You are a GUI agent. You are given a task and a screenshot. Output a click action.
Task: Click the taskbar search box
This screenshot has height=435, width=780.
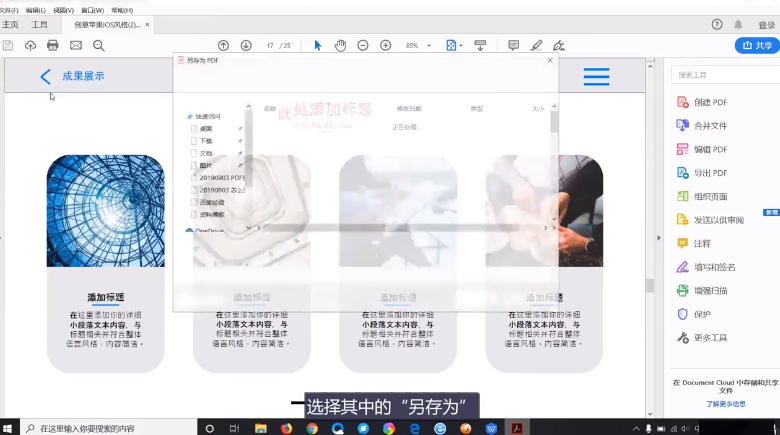(108, 428)
